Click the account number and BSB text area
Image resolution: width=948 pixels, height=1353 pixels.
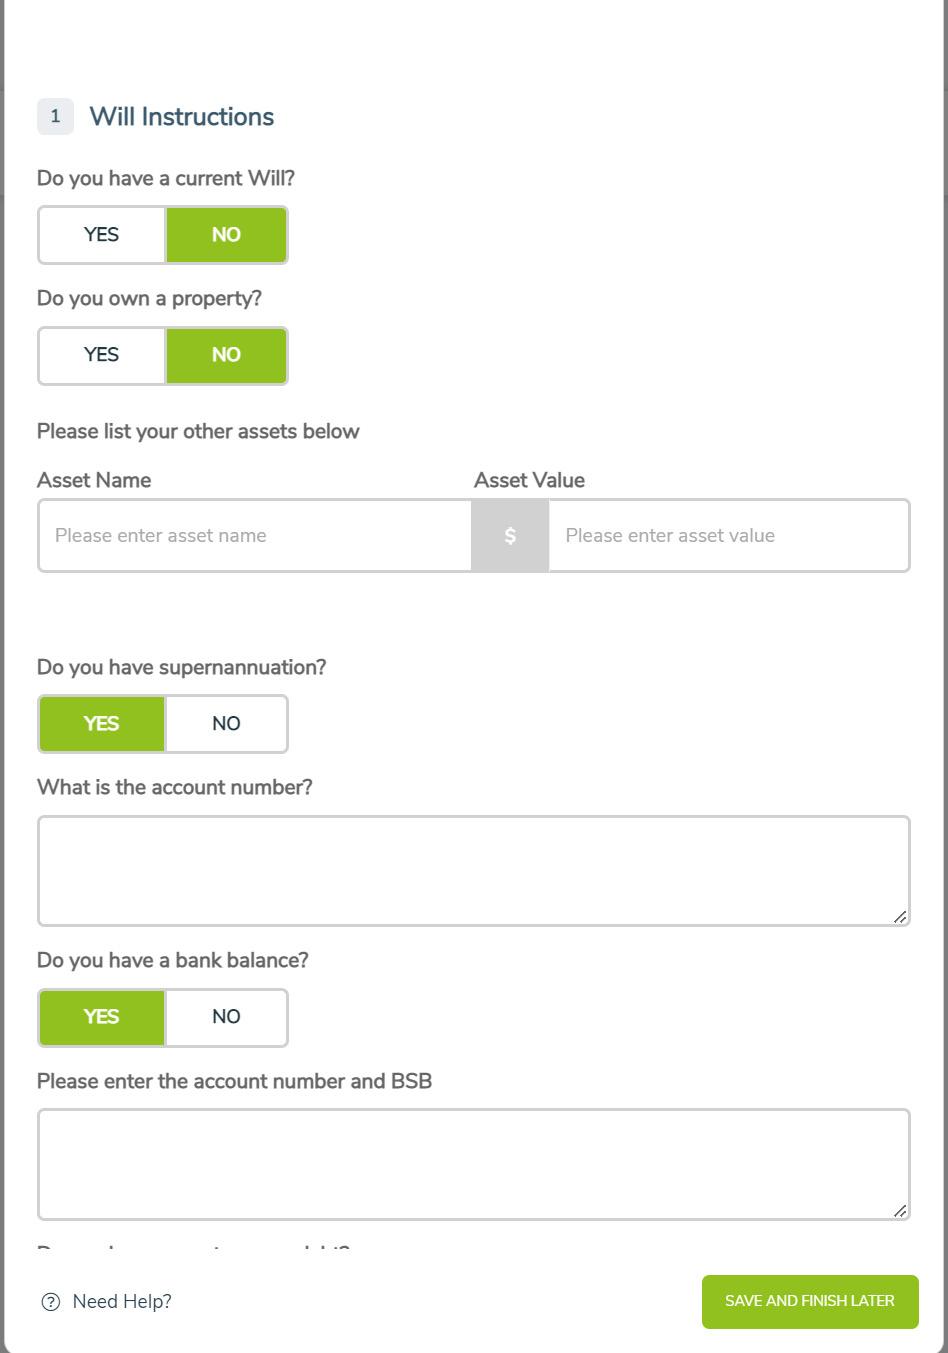(x=473, y=1163)
